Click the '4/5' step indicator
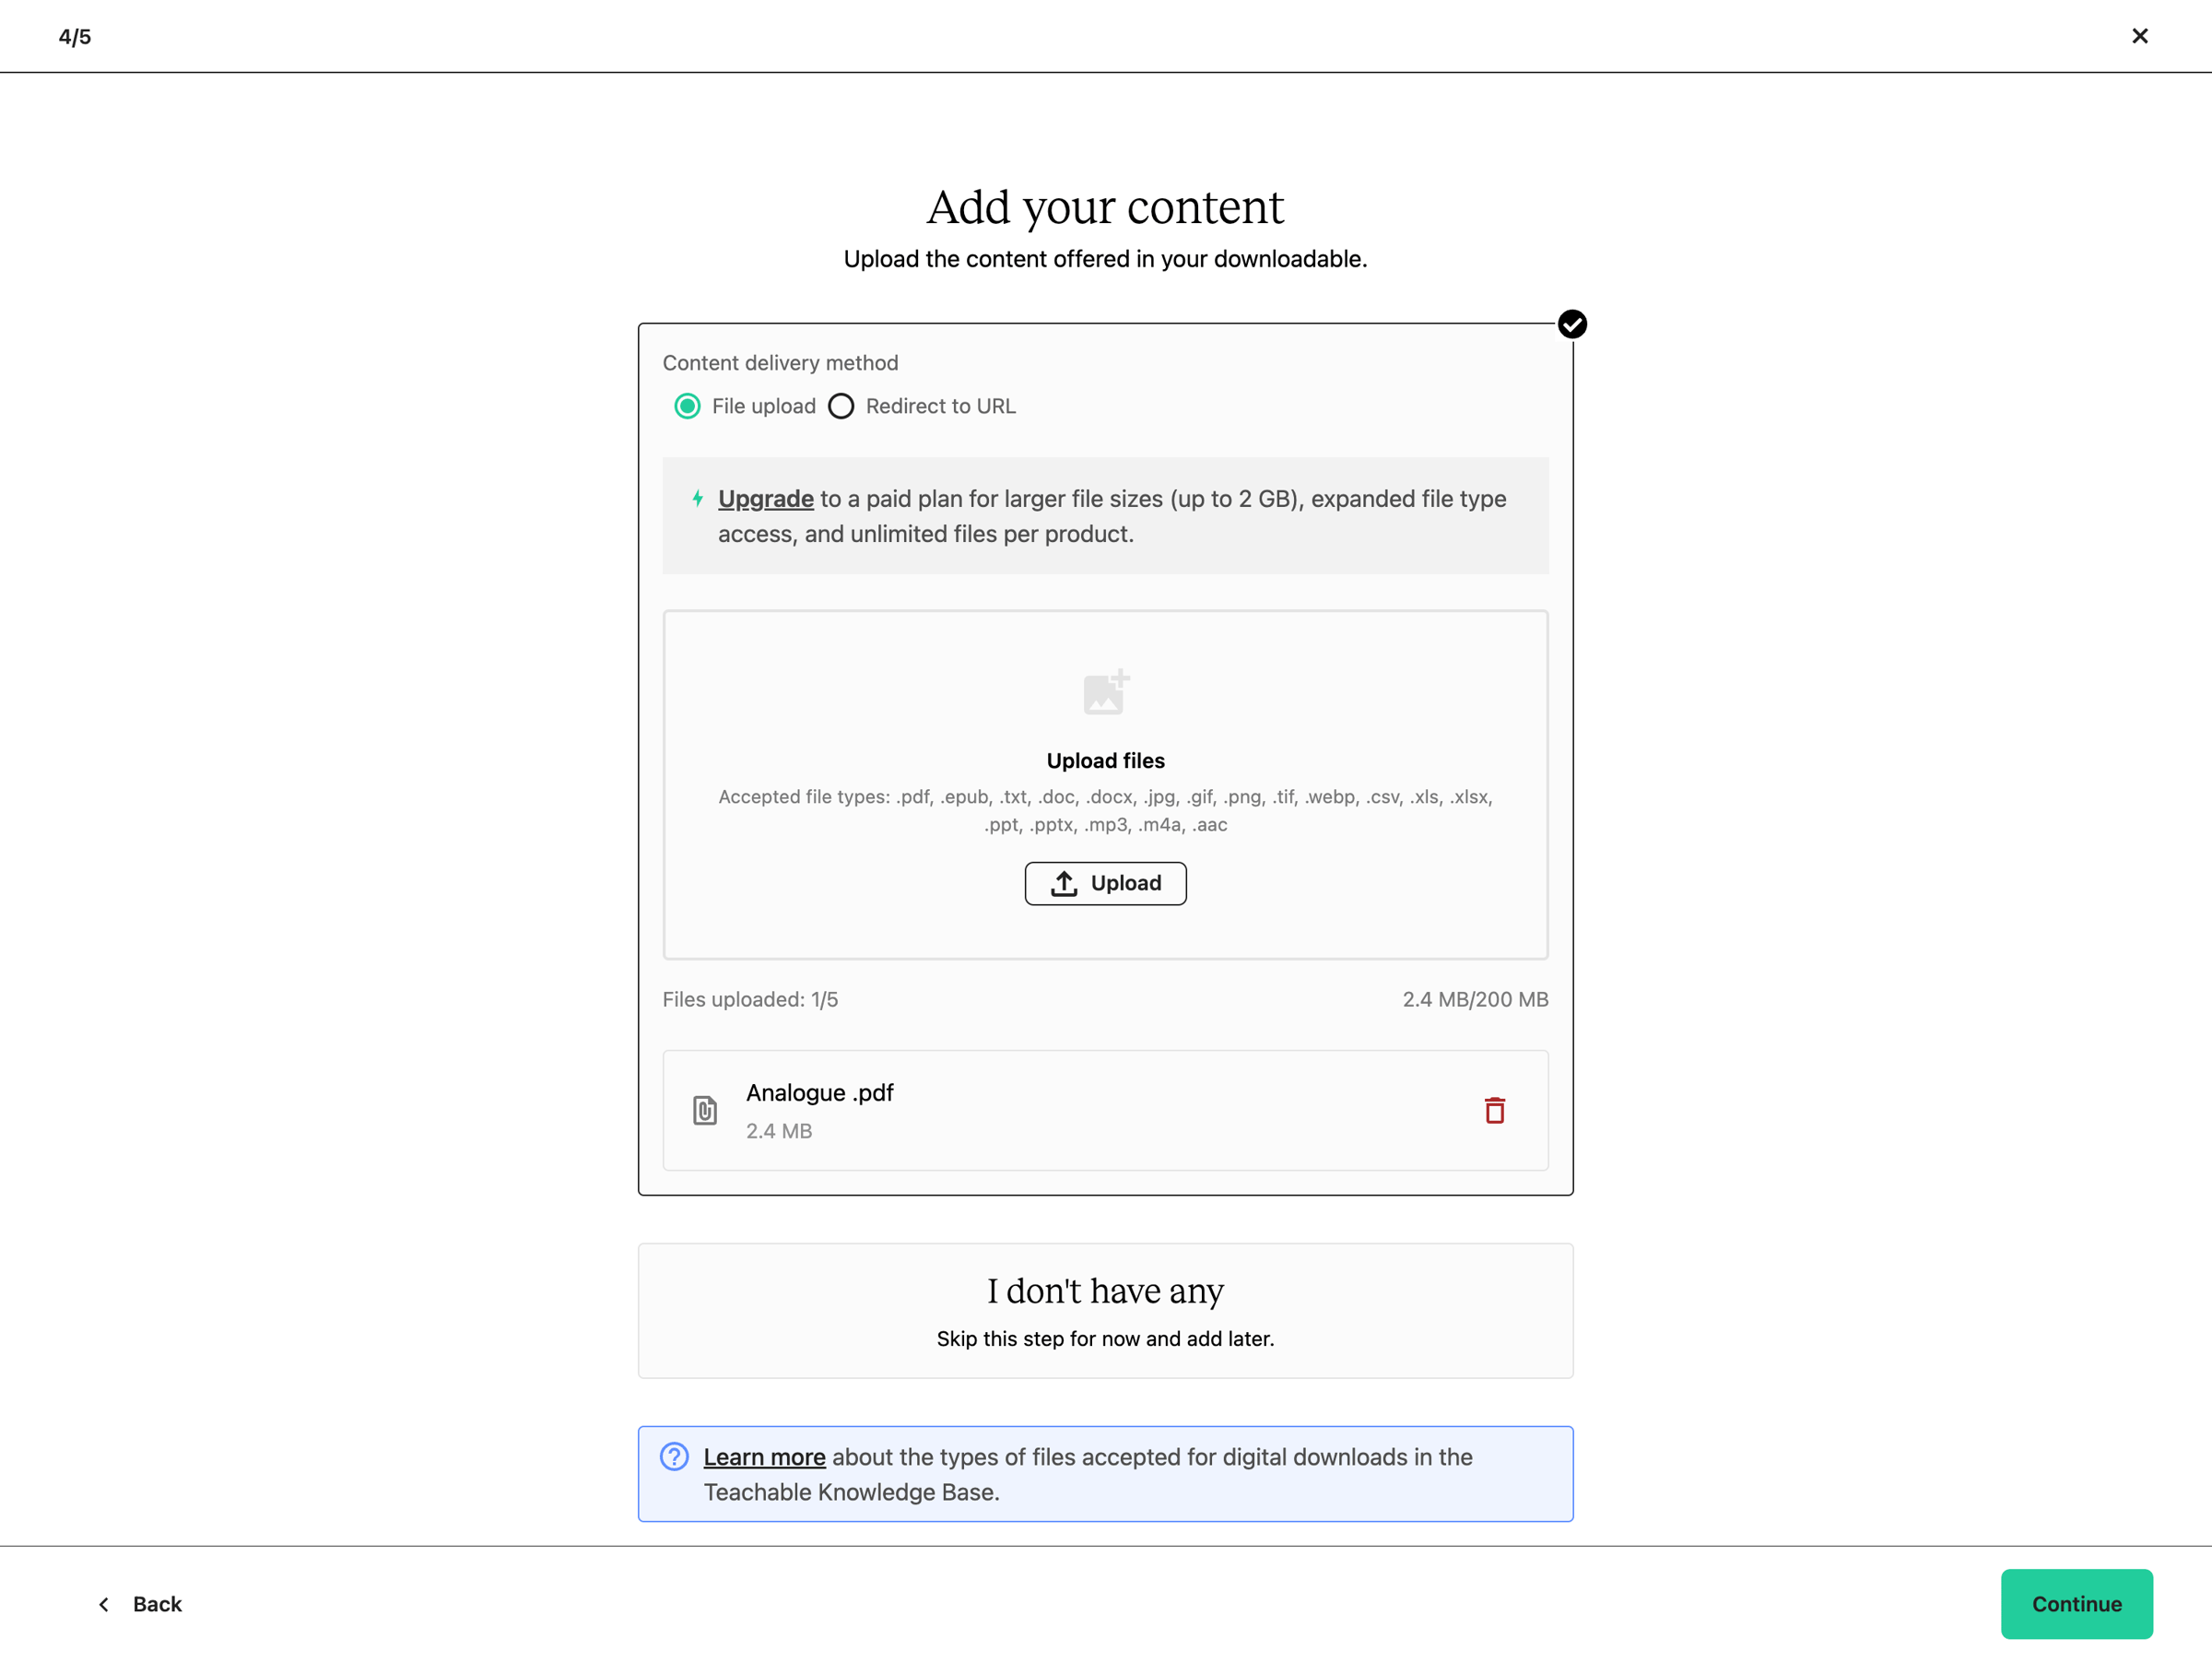2212x1662 pixels. tap(75, 37)
